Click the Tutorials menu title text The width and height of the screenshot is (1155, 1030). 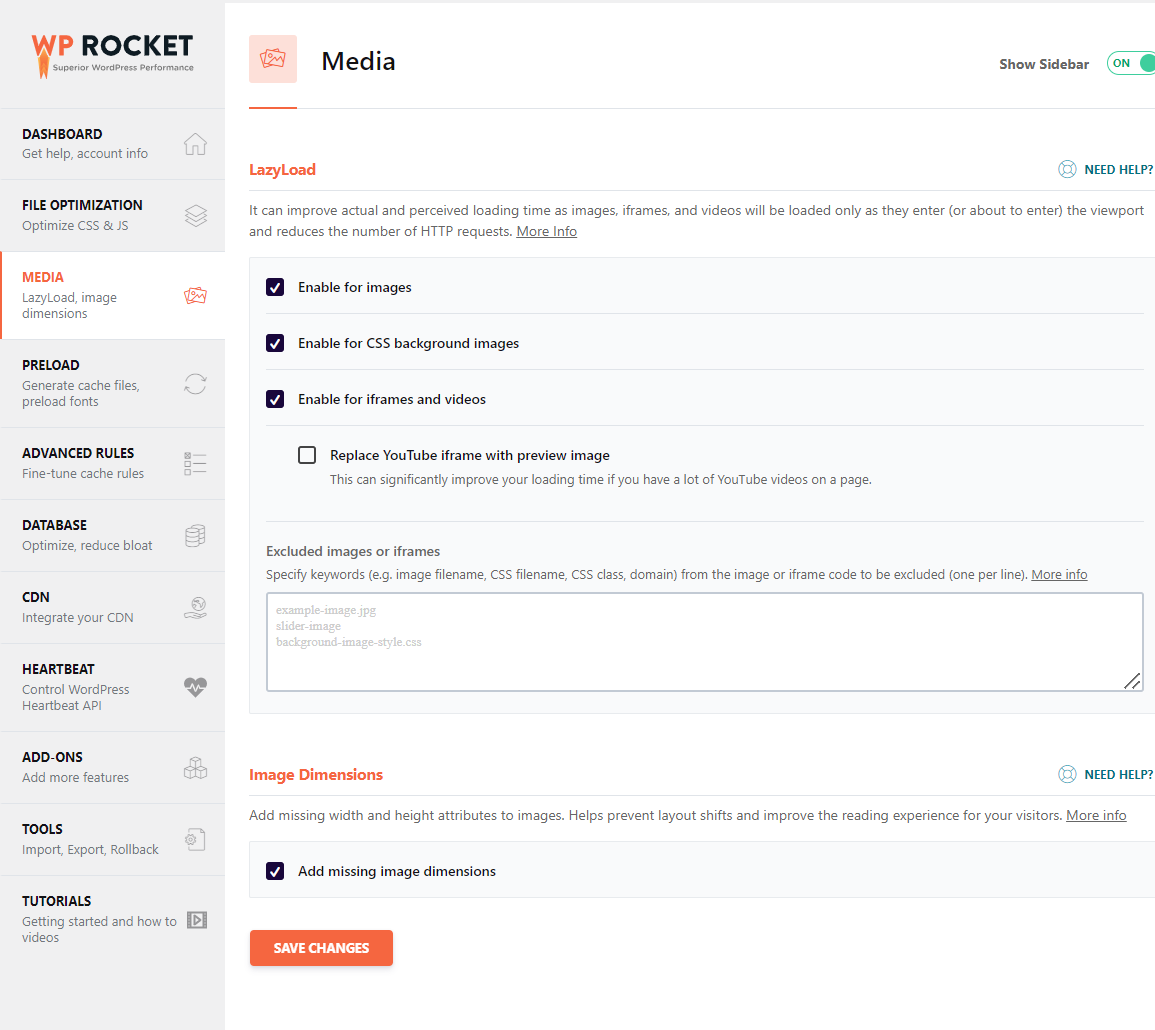(57, 901)
